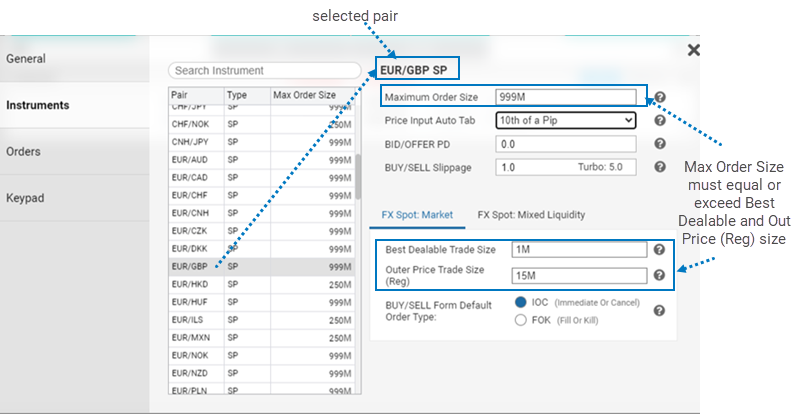
Task: Switch to FX Spot: Market tab
Action: (x=418, y=214)
